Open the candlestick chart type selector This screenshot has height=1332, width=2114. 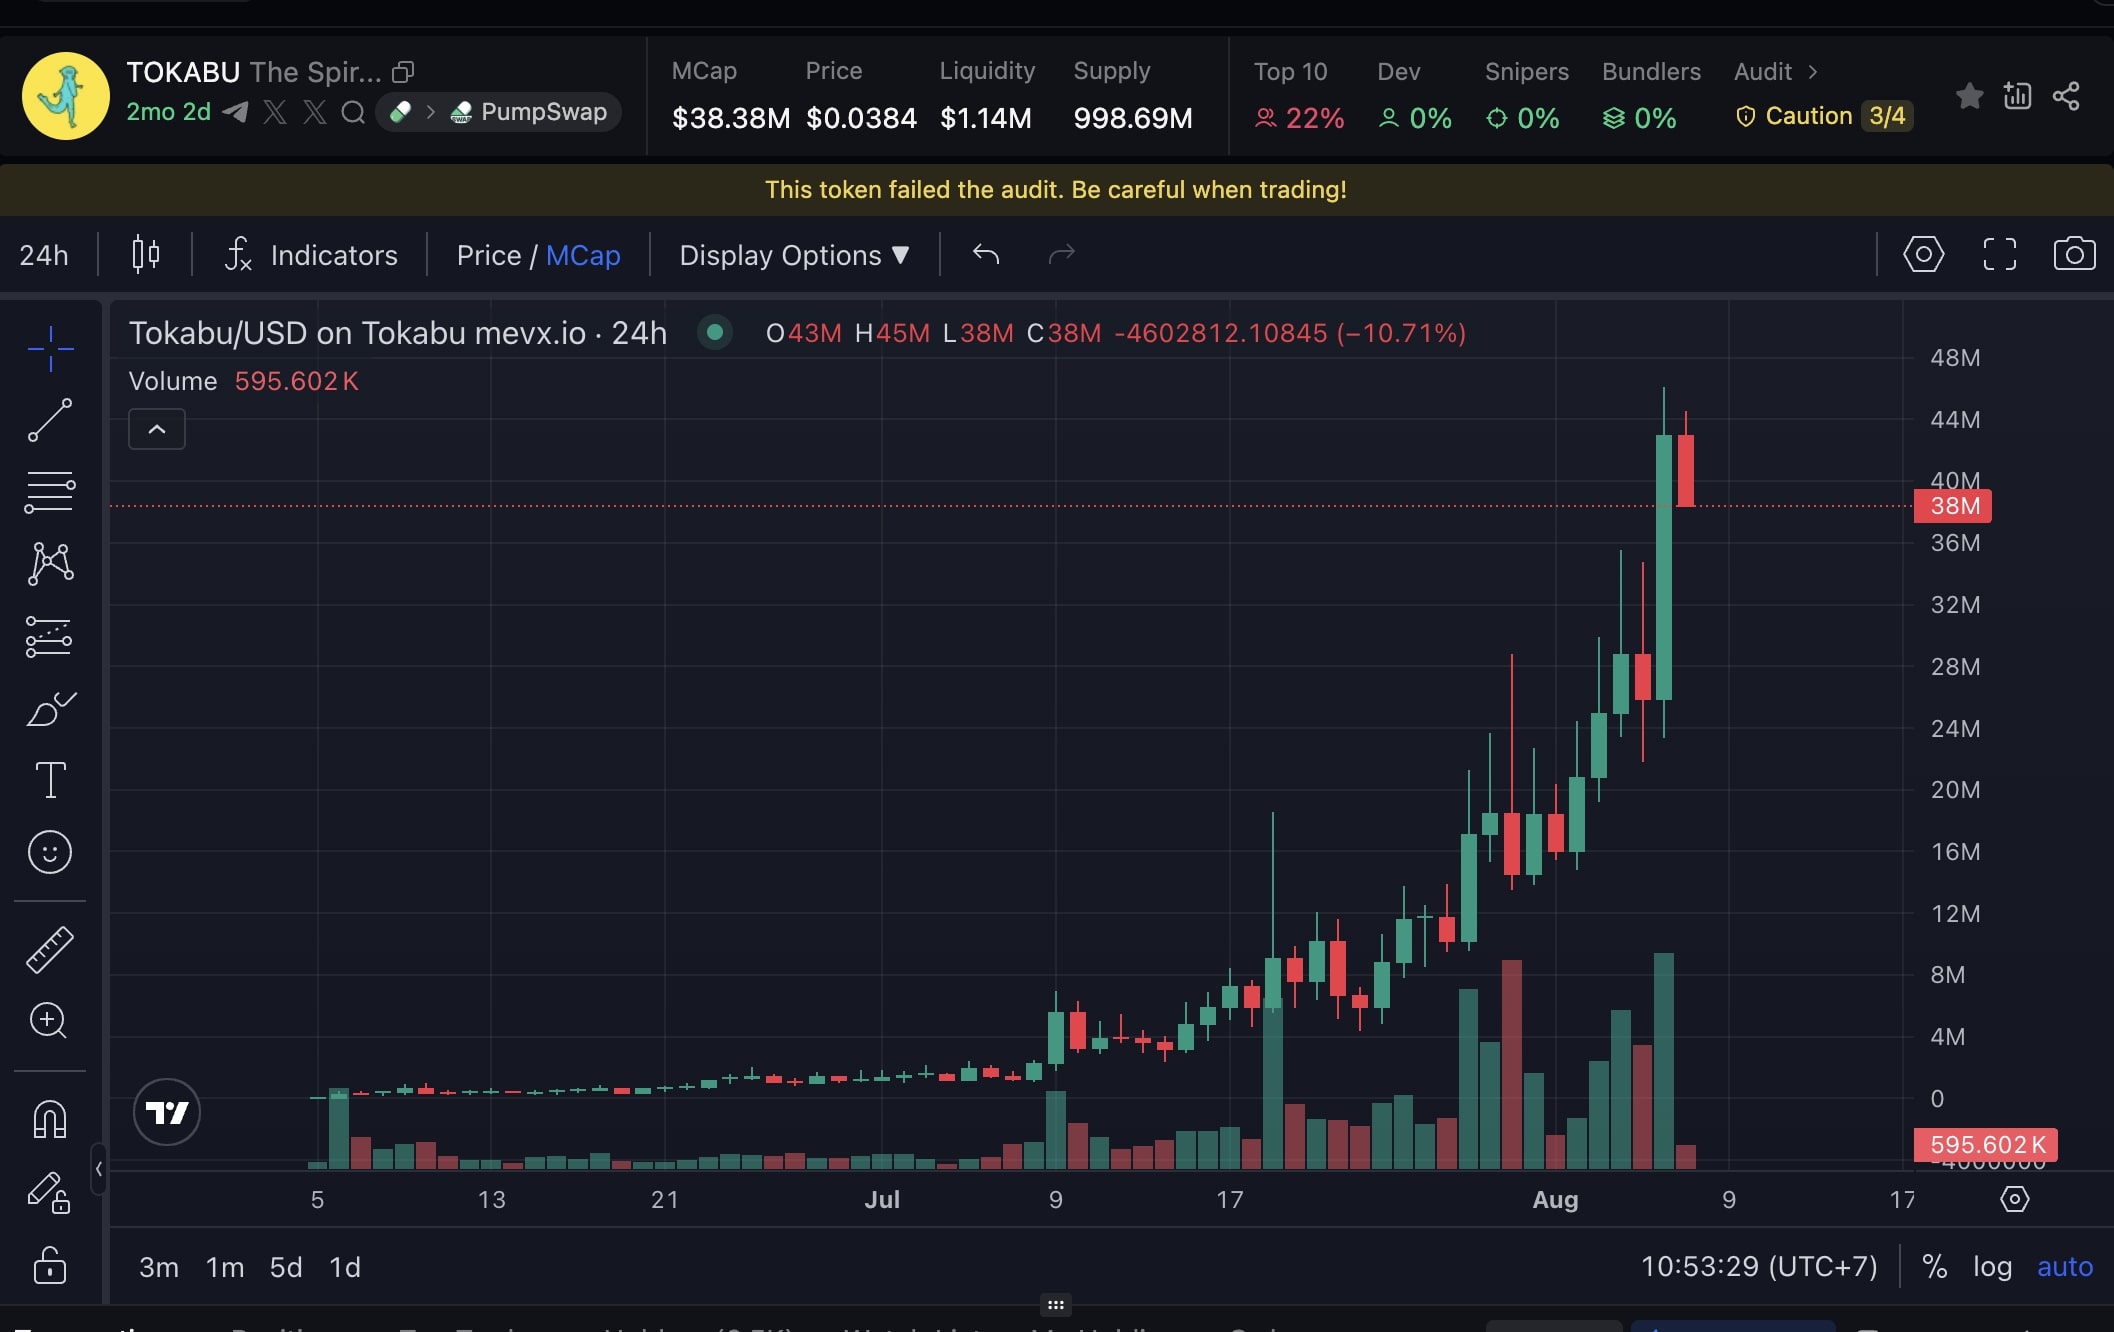146,254
